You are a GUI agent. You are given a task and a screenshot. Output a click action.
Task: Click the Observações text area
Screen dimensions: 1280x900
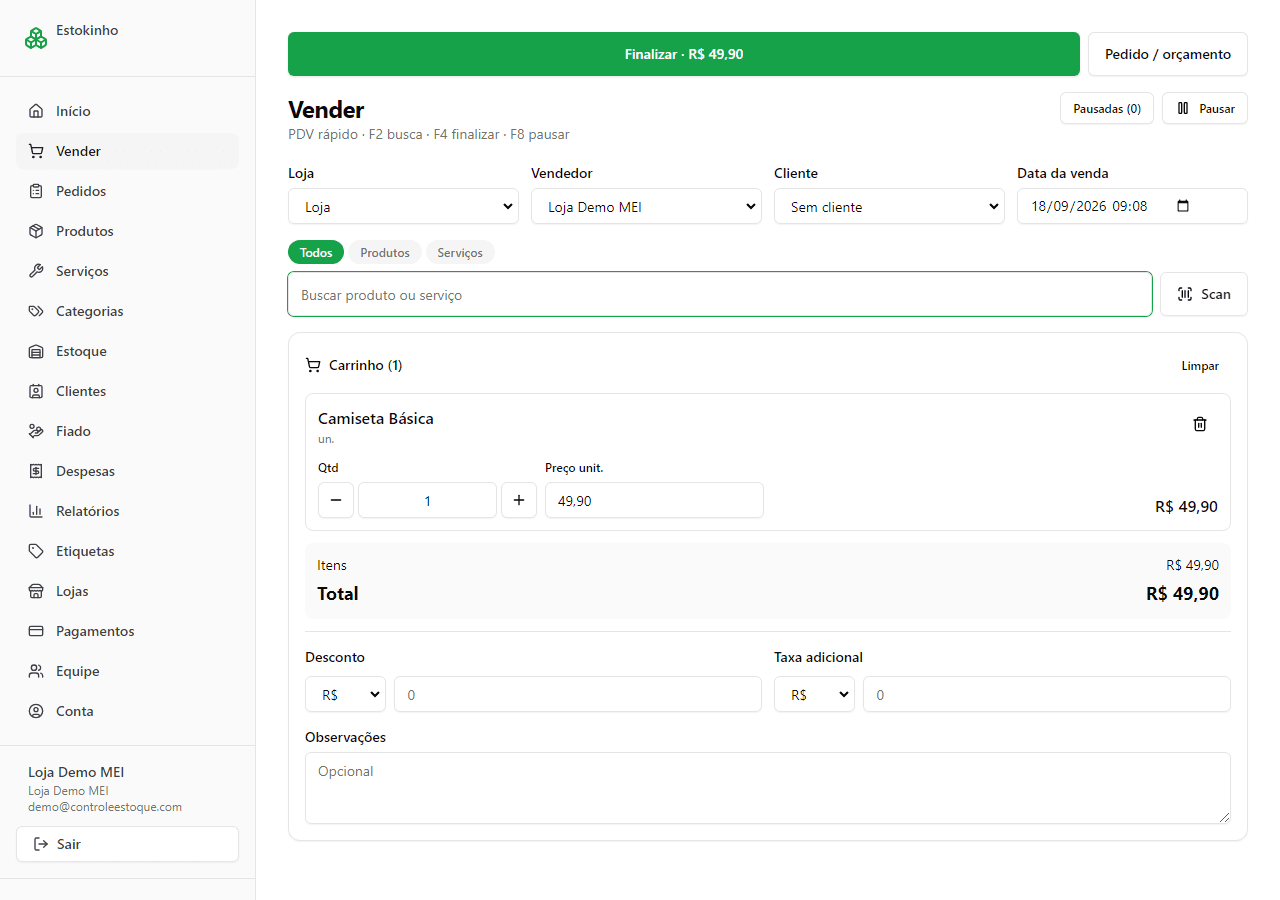[x=768, y=788]
